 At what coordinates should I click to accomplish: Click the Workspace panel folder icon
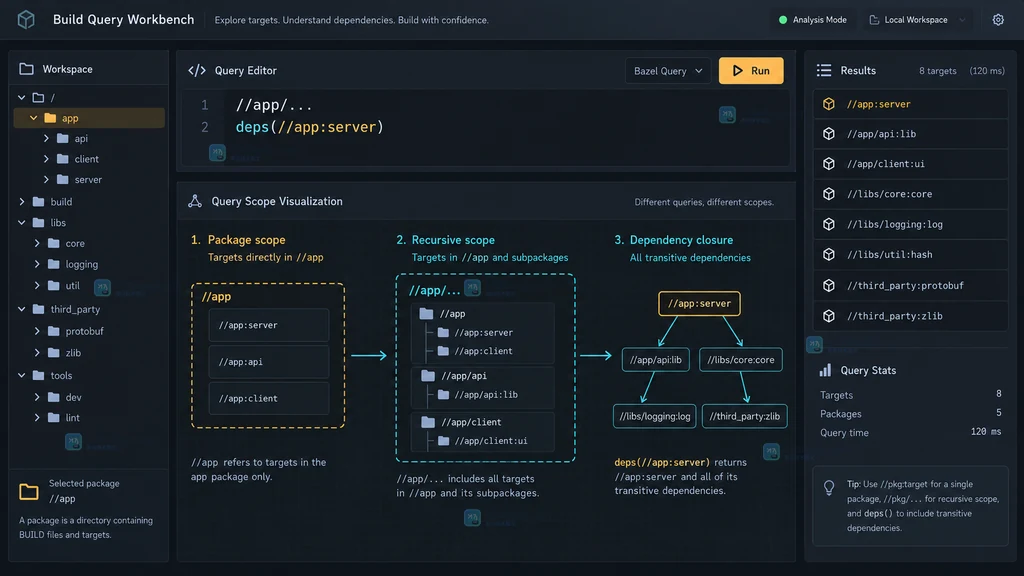click(x=26, y=69)
